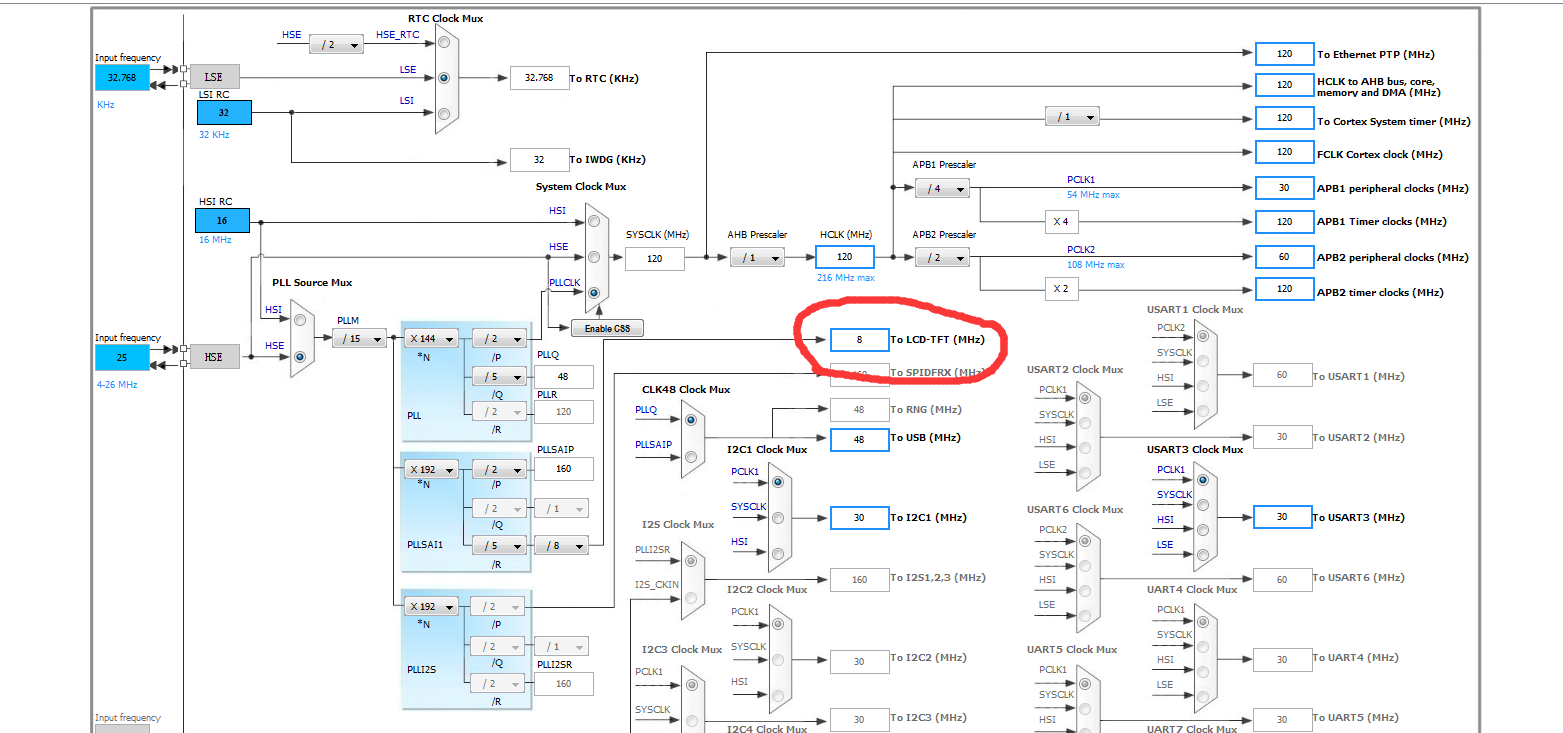The image size is (1563, 733).
Task: Open the AHB Prescaler dropdown
Action: (757, 258)
